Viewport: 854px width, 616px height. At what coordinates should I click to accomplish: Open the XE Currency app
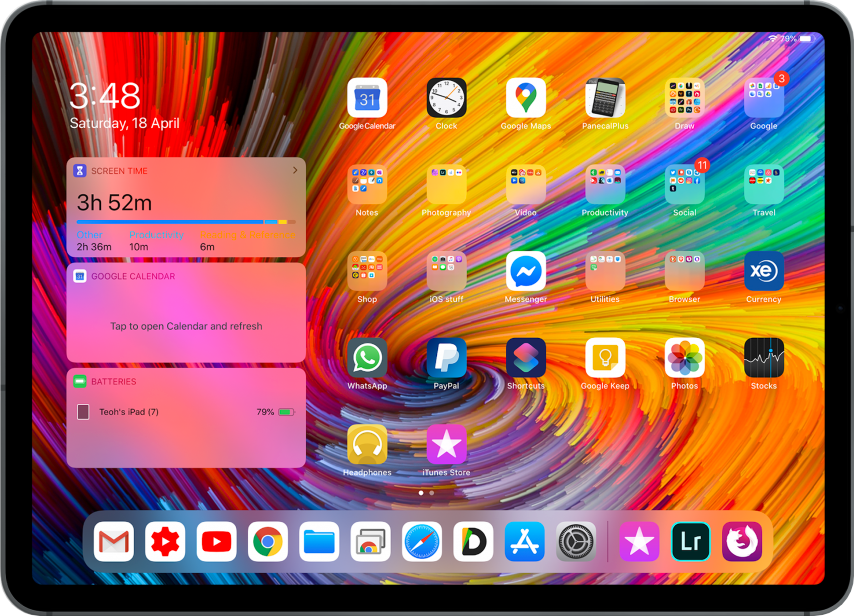point(764,271)
